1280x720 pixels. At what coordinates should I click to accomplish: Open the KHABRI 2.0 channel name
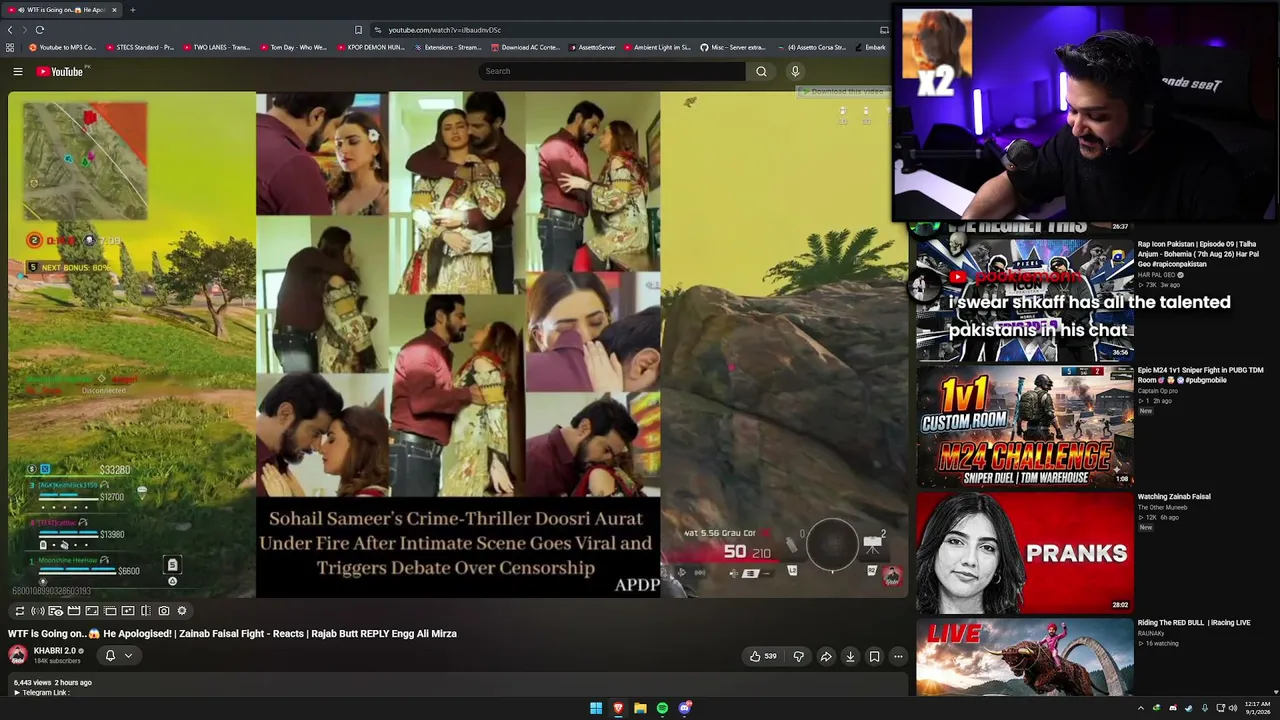55,651
